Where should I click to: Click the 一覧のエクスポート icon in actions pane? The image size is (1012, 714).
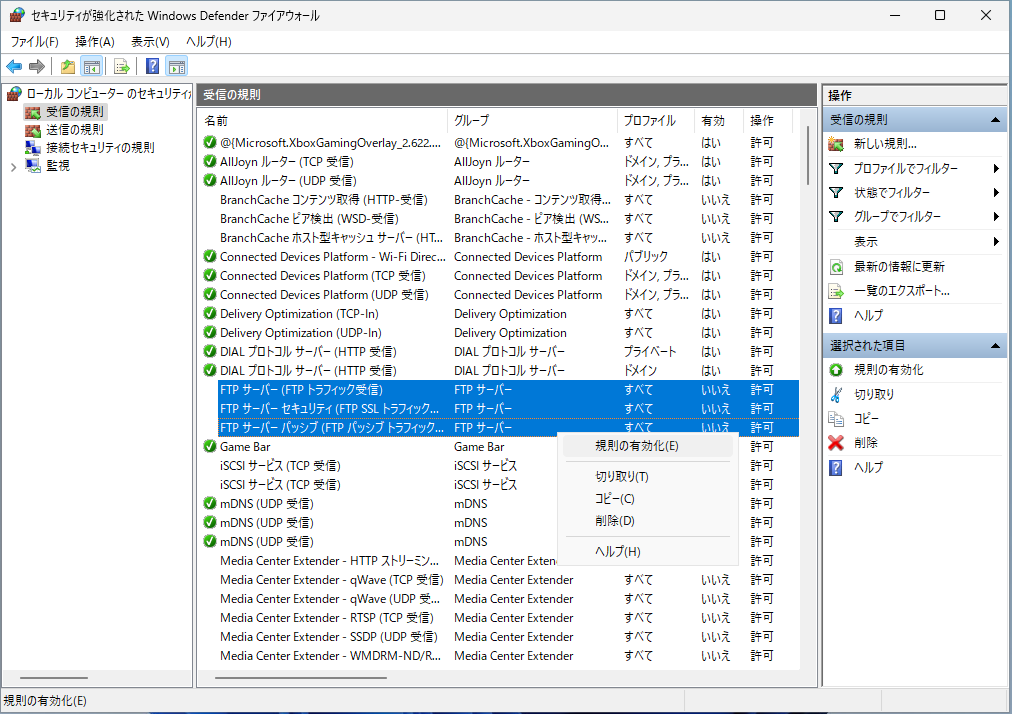click(836, 291)
